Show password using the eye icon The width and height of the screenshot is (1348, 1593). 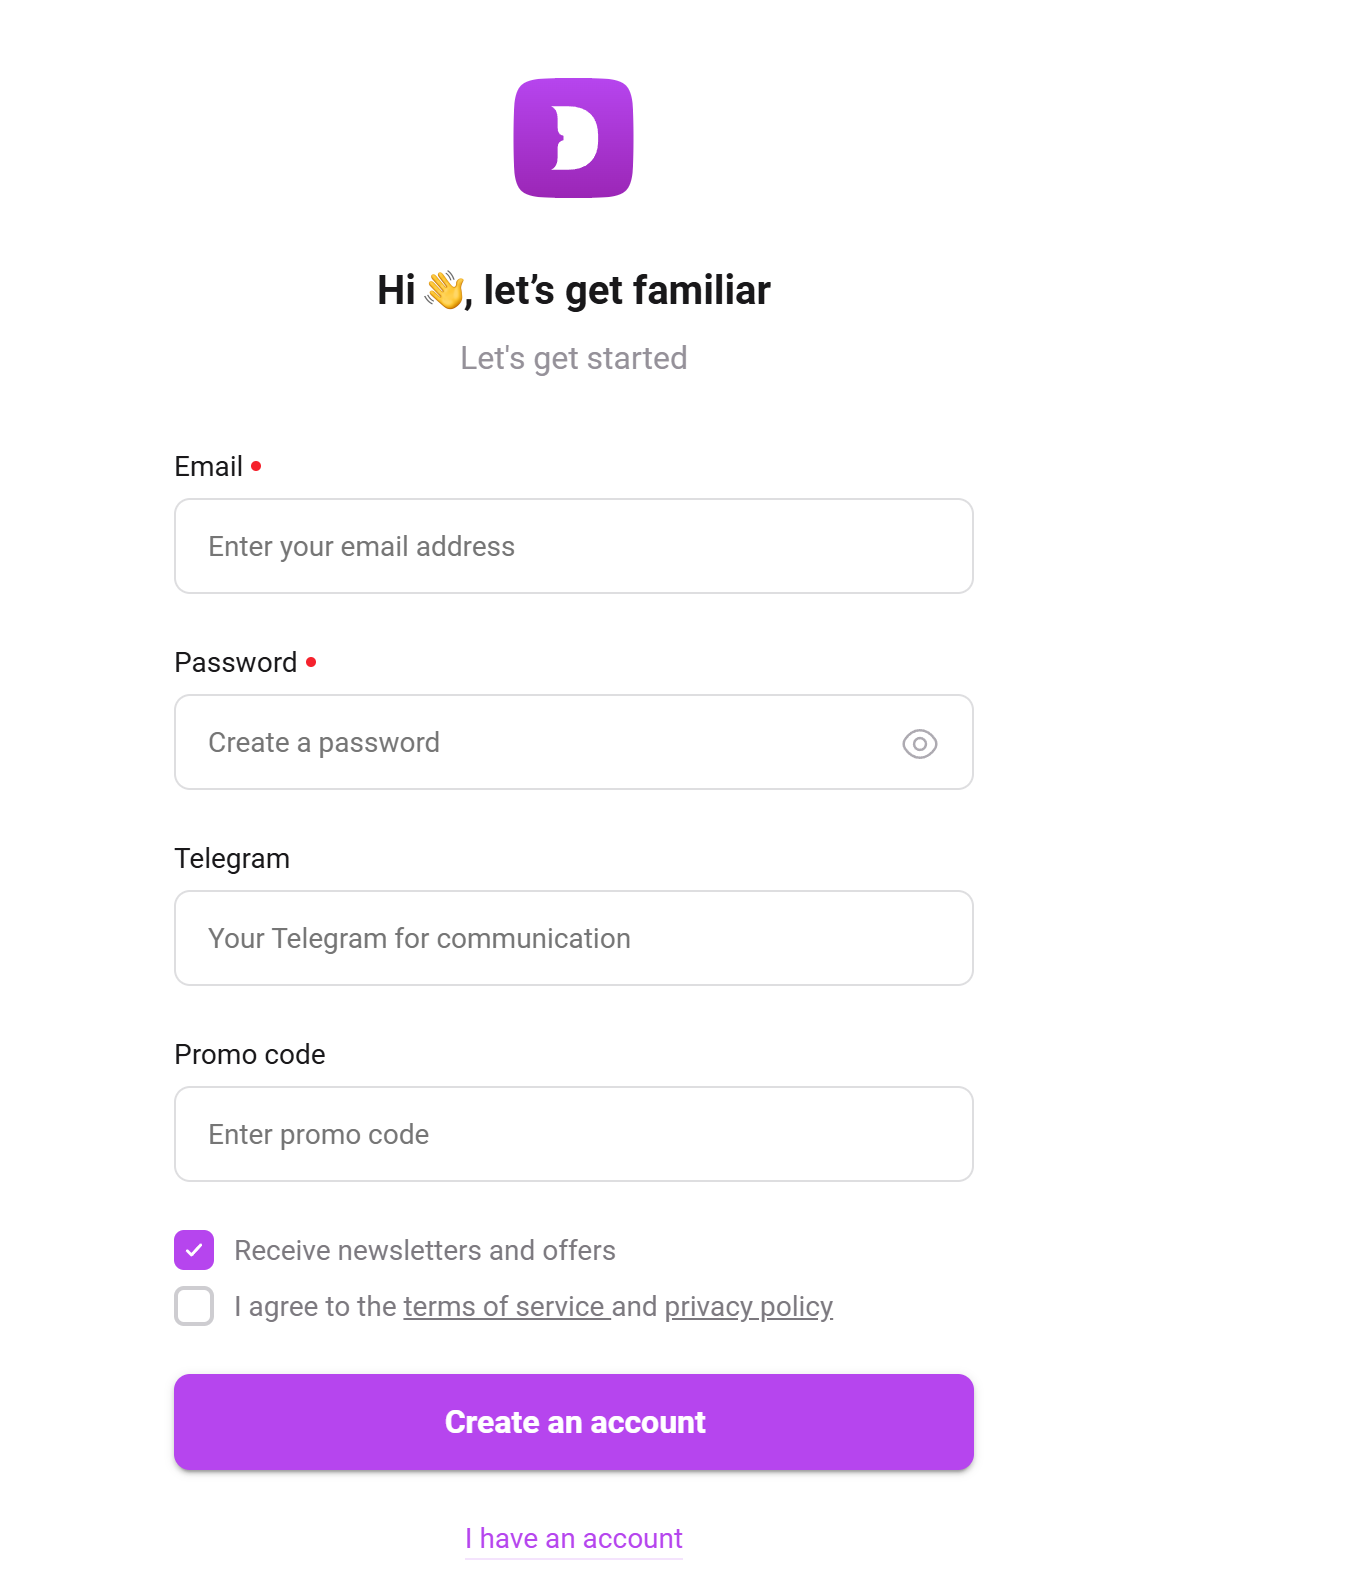[x=919, y=743]
